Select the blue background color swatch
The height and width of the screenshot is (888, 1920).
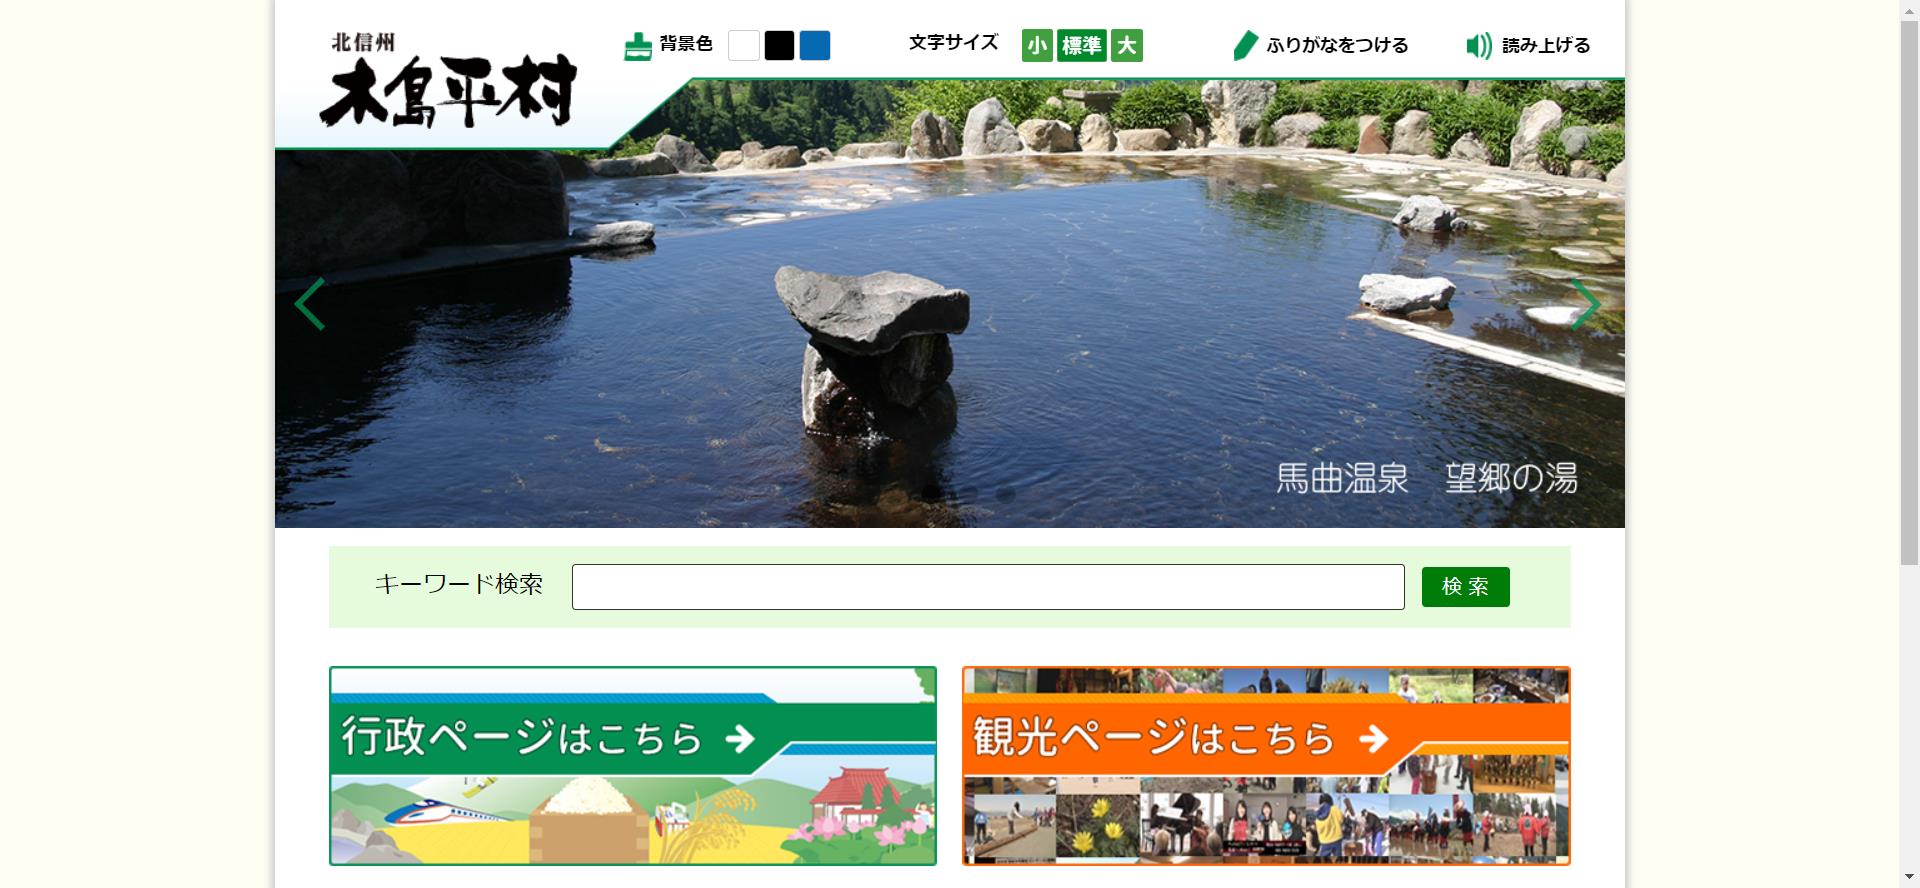pyautogui.click(x=815, y=46)
